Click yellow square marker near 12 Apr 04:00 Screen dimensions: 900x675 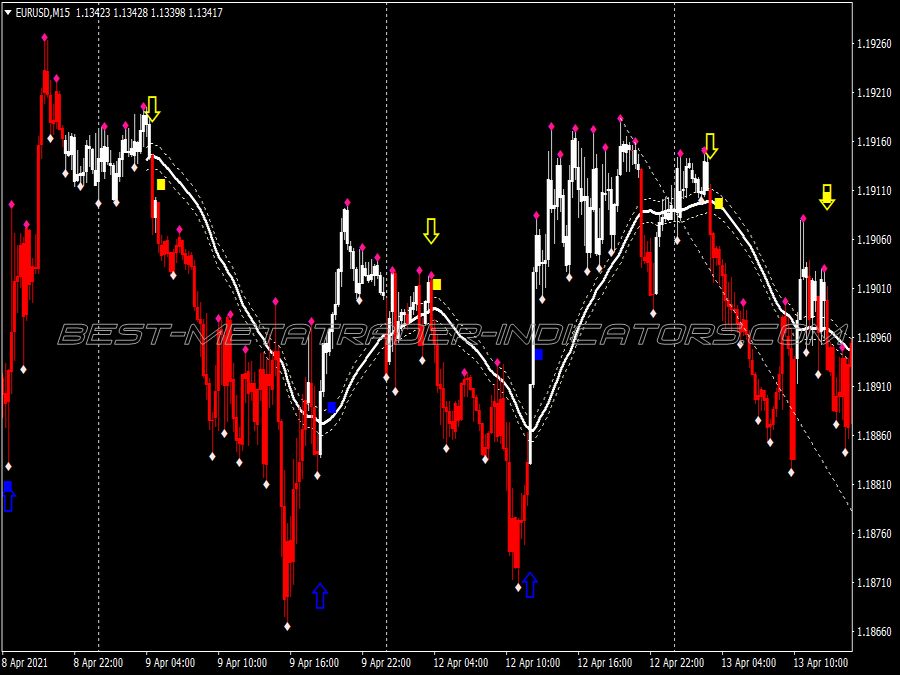[437, 284]
